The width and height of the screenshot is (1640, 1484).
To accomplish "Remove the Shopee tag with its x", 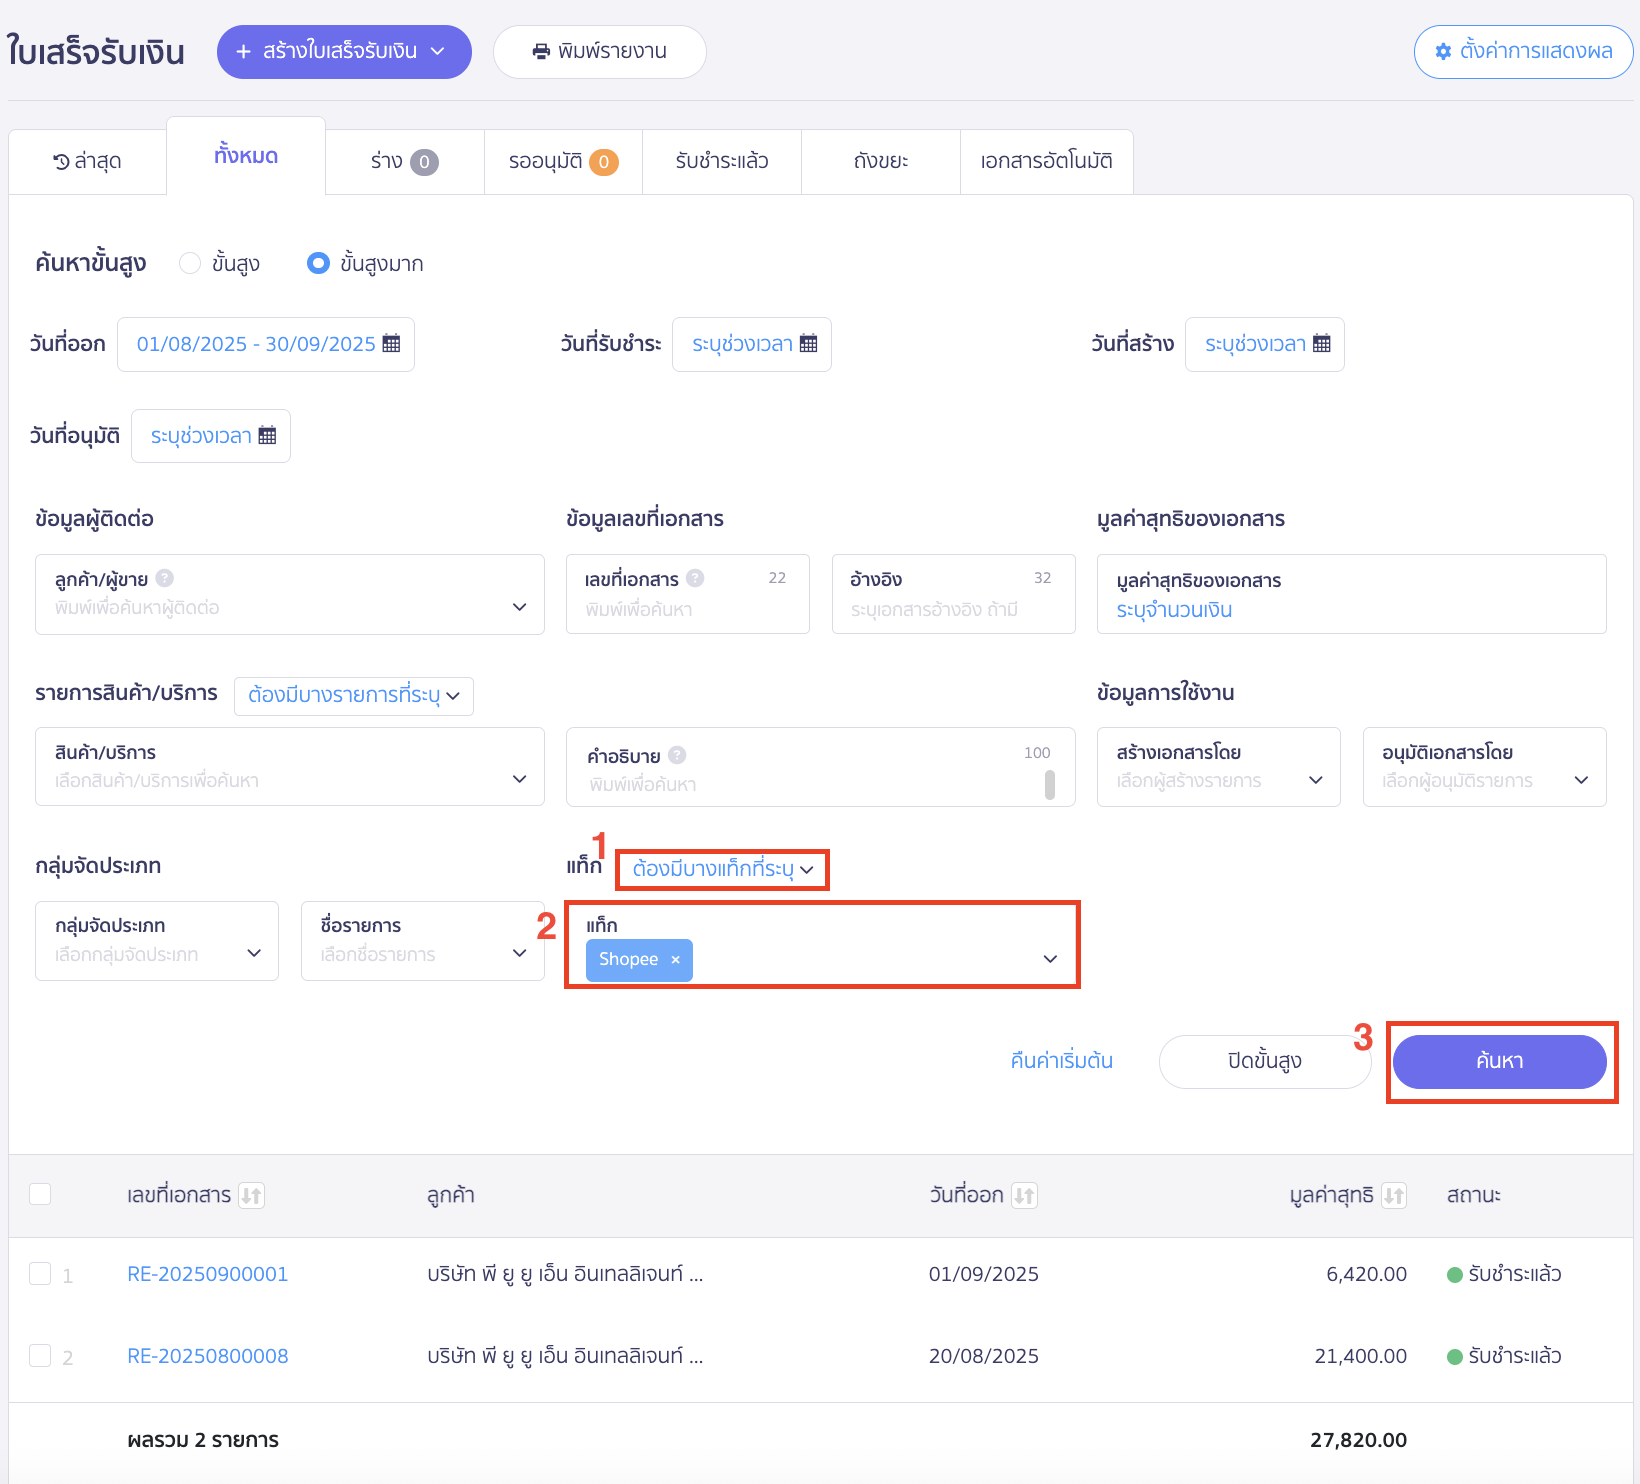I will pyautogui.click(x=676, y=960).
